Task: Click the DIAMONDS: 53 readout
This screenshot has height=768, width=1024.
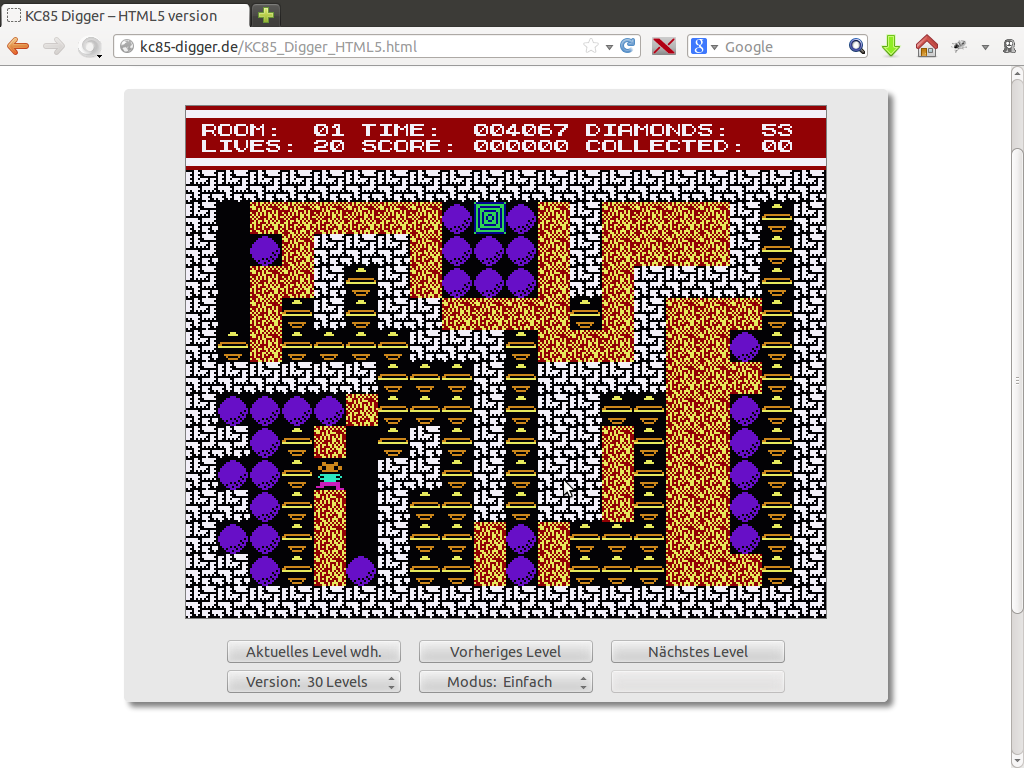Action: pos(689,129)
